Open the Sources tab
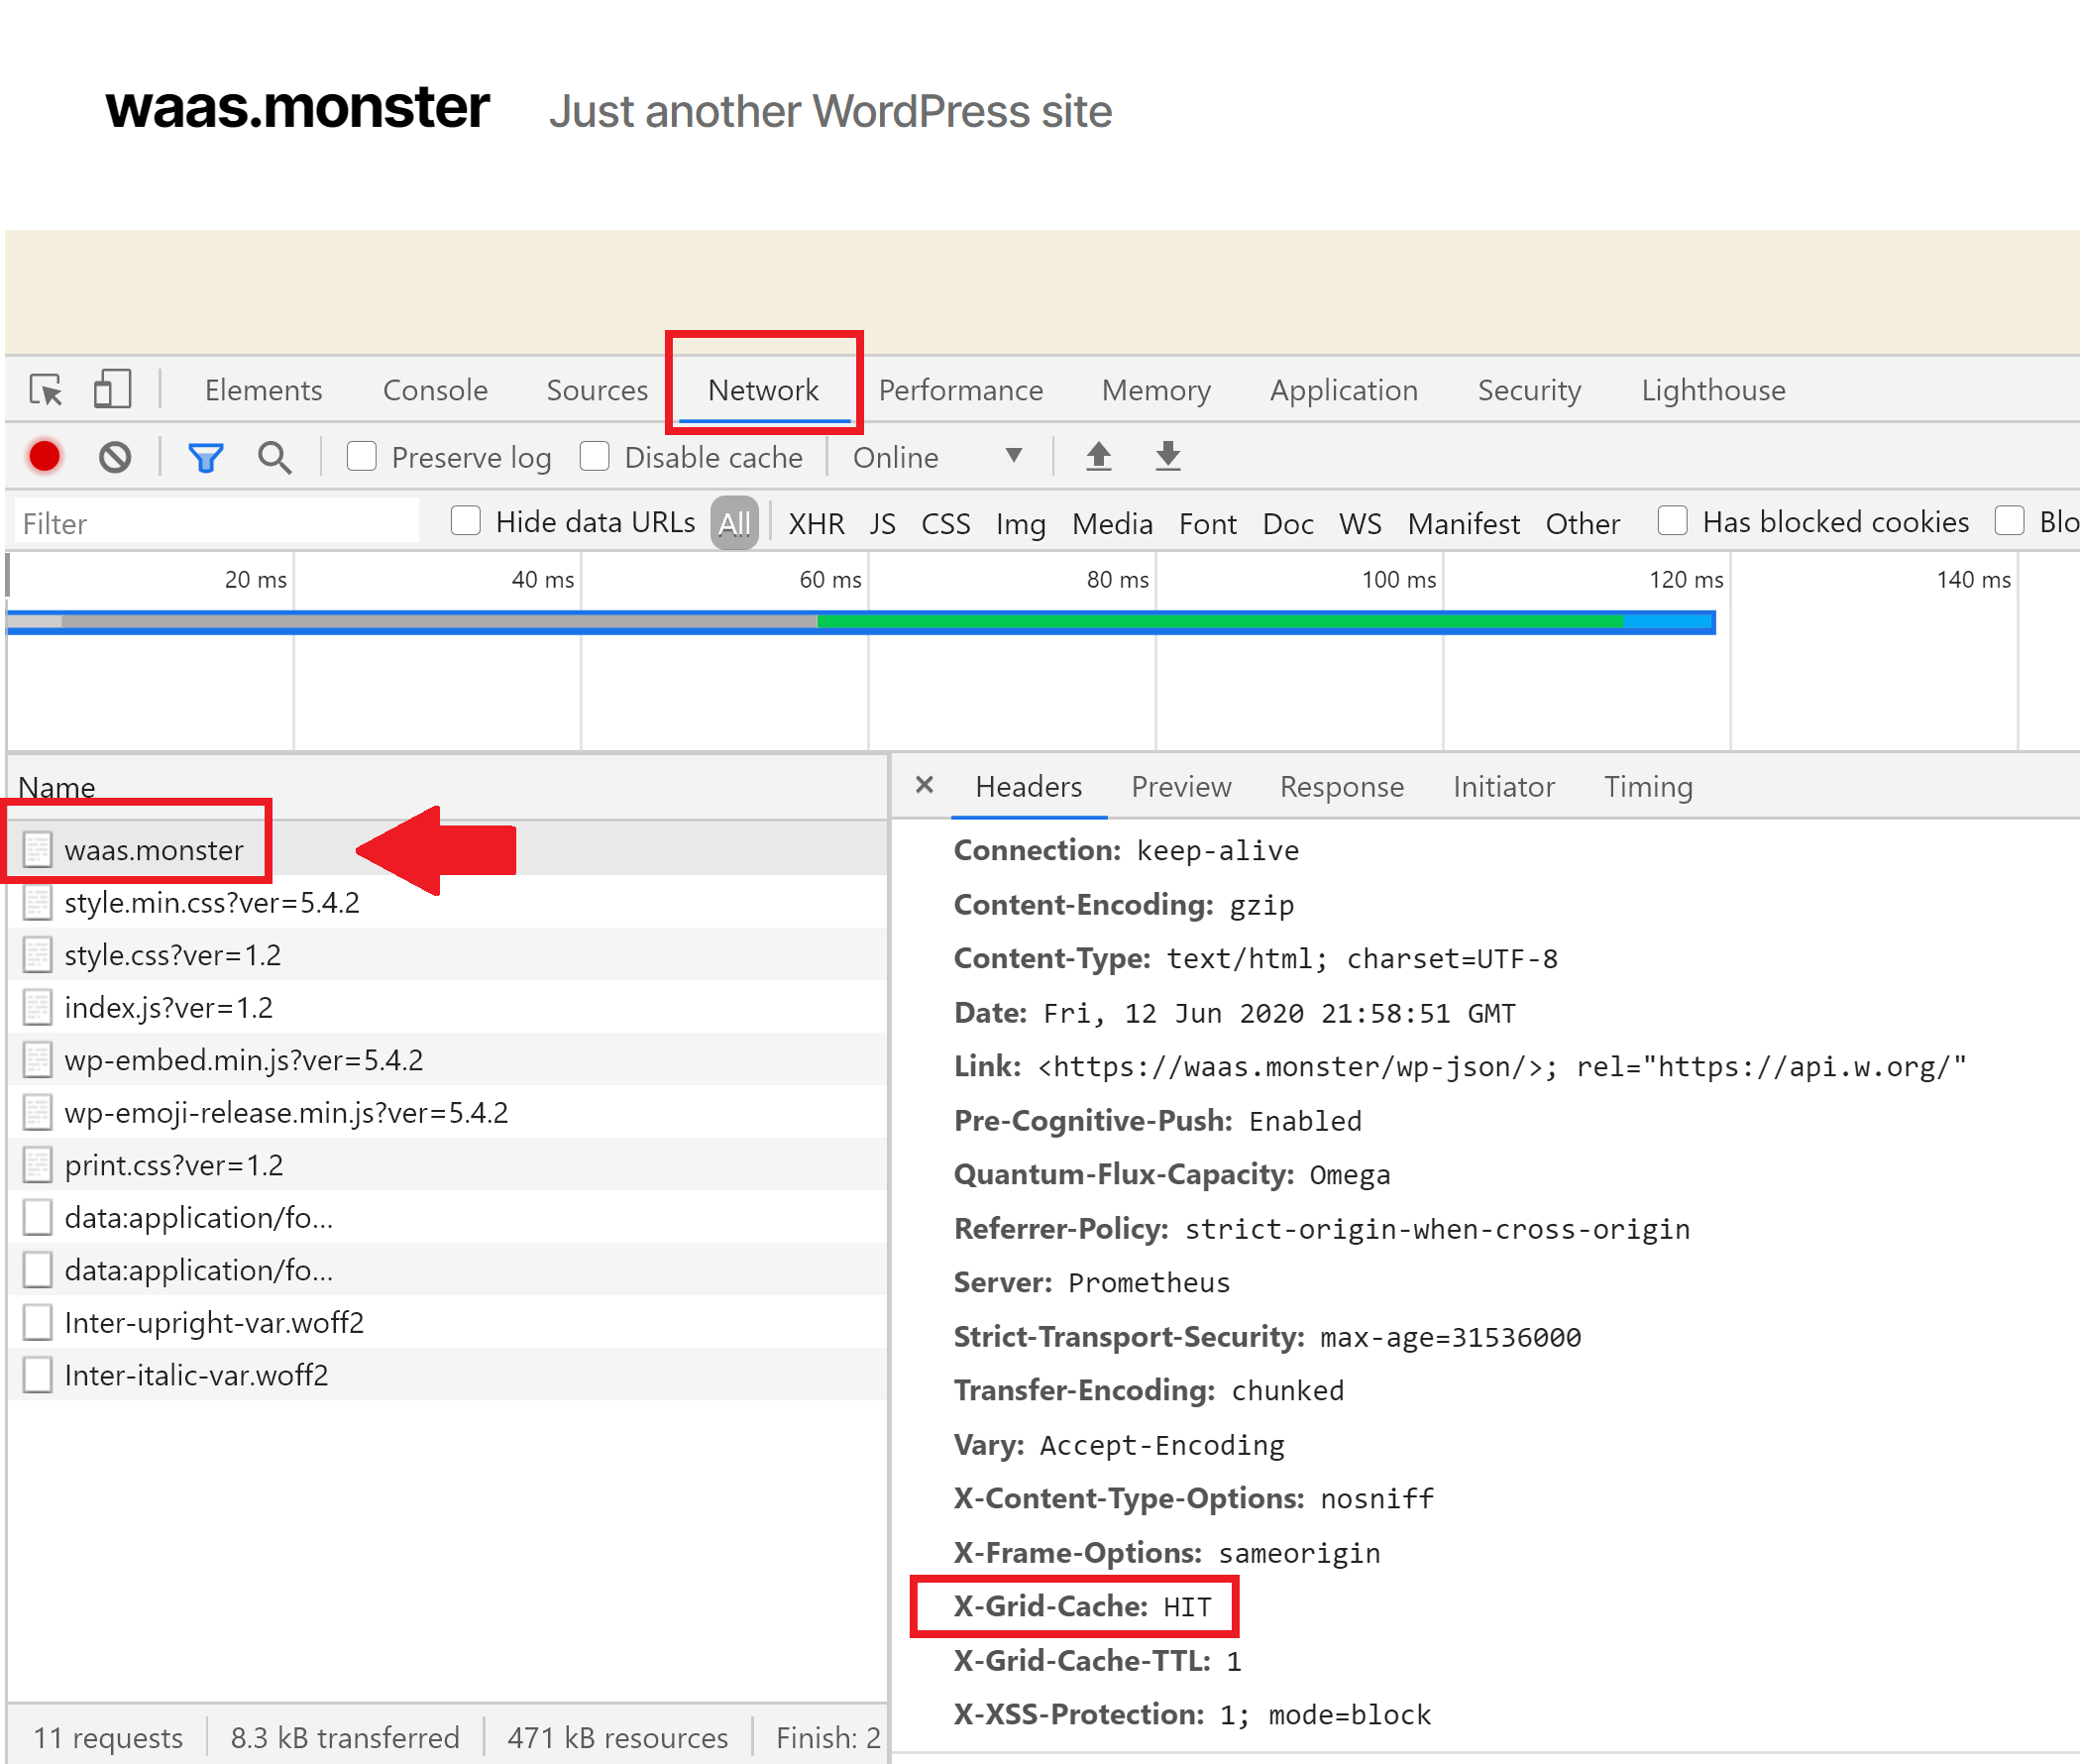Viewport: 2080px width, 1764px height. click(x=597, y=390)
